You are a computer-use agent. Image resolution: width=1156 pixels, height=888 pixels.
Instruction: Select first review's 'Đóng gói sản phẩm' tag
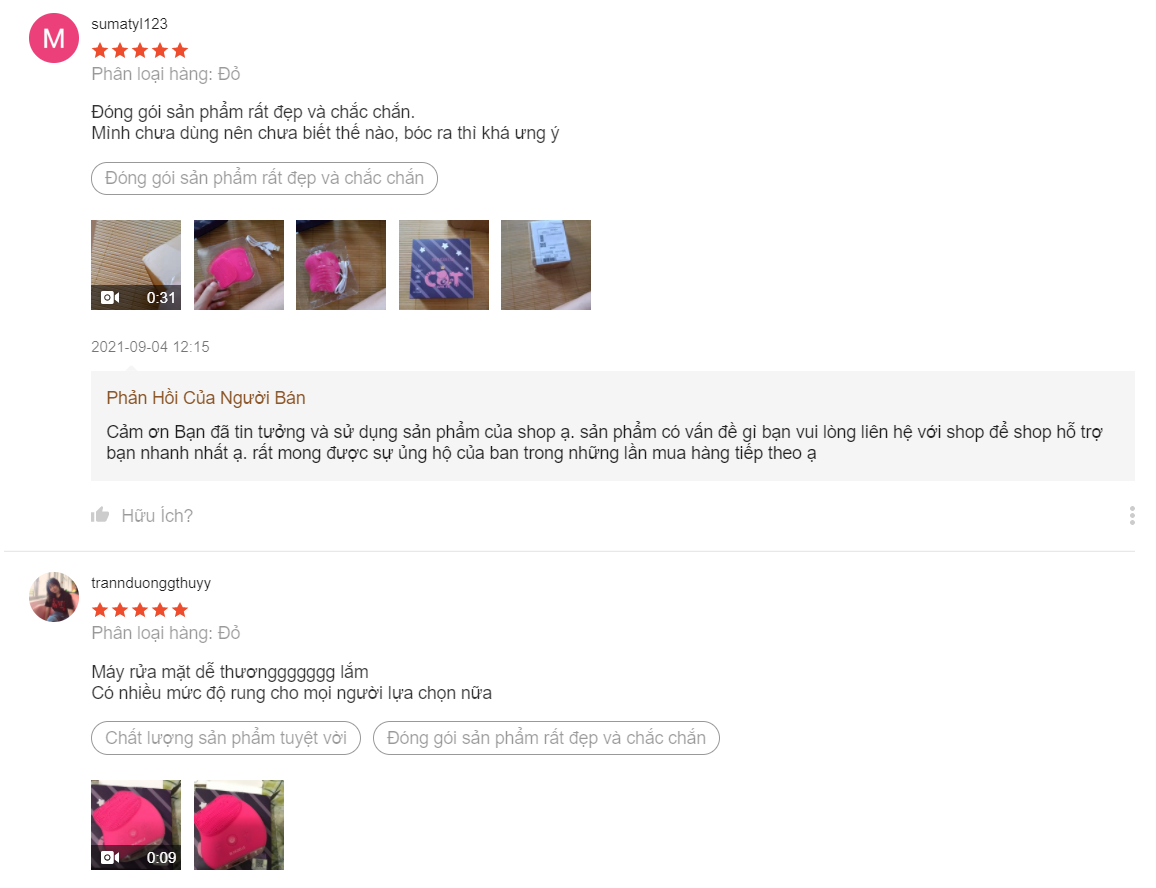pos(264,178)
